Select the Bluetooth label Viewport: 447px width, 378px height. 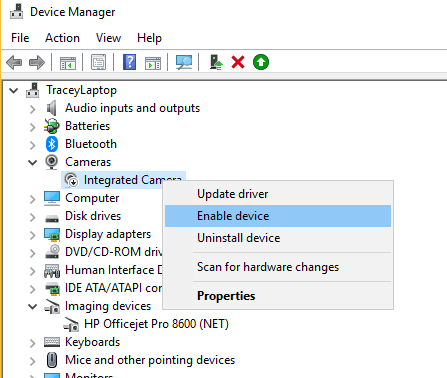[91, 144]
